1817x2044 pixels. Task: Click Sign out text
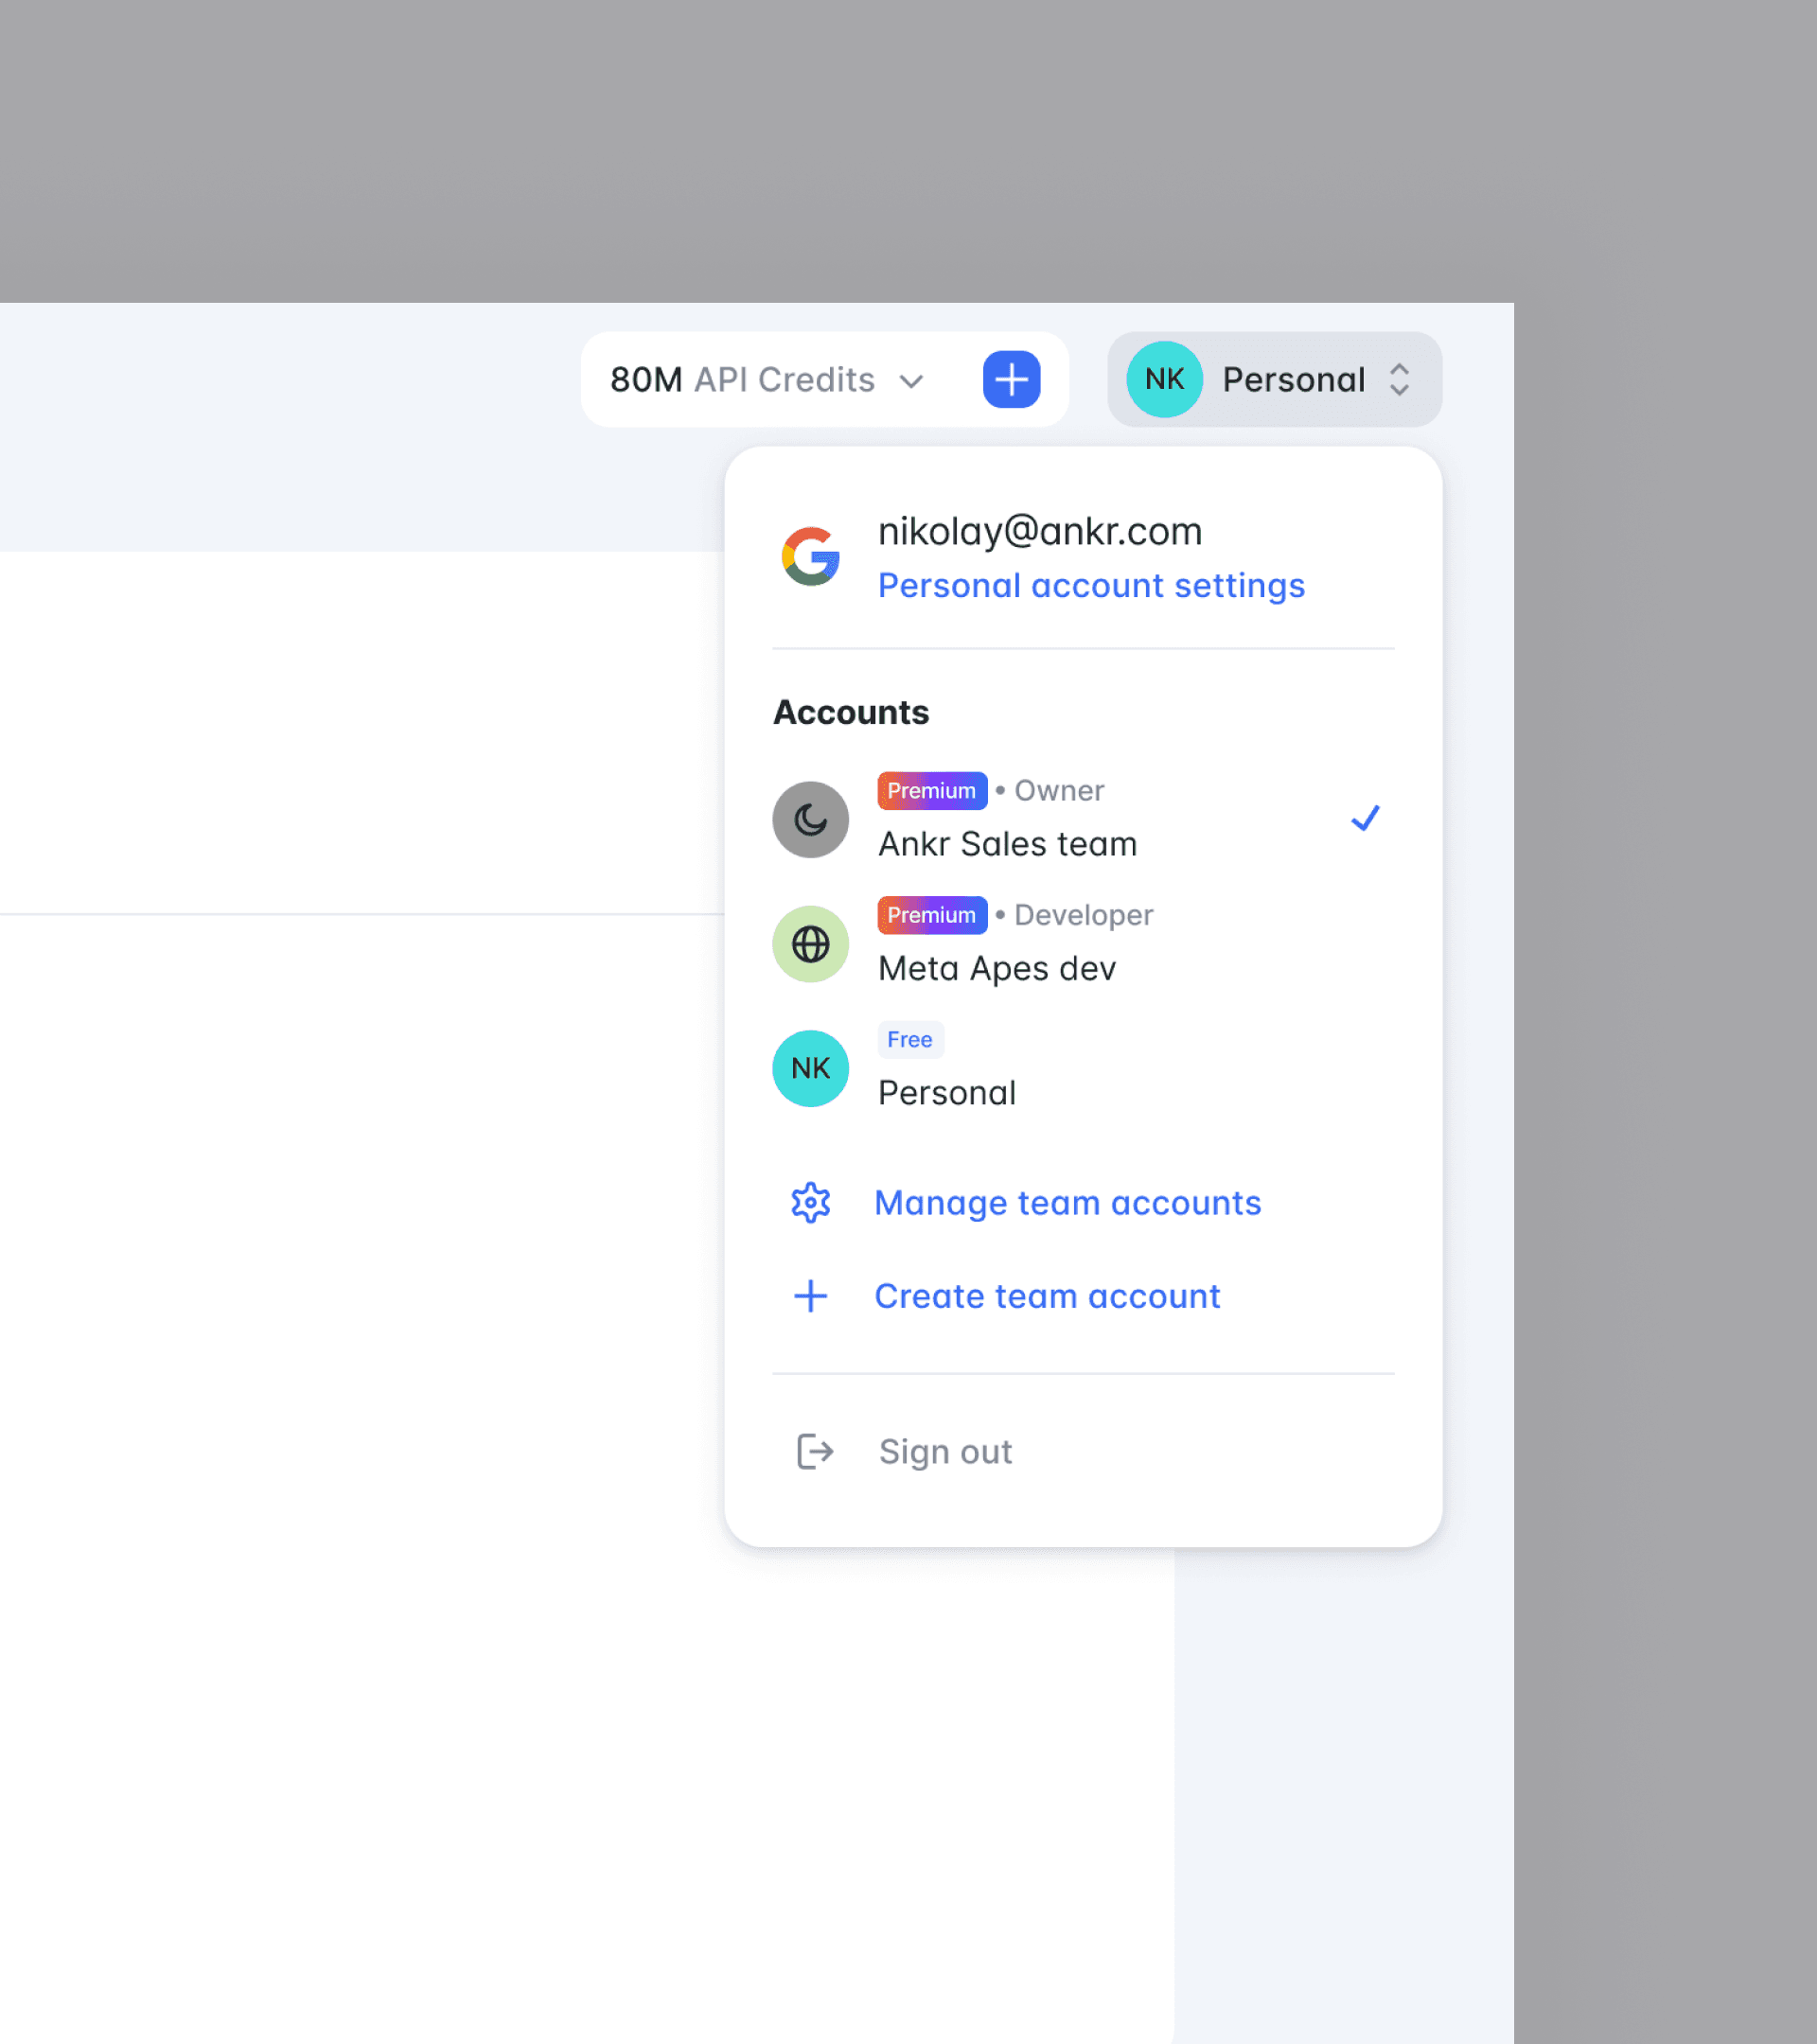pos(945,1451)
